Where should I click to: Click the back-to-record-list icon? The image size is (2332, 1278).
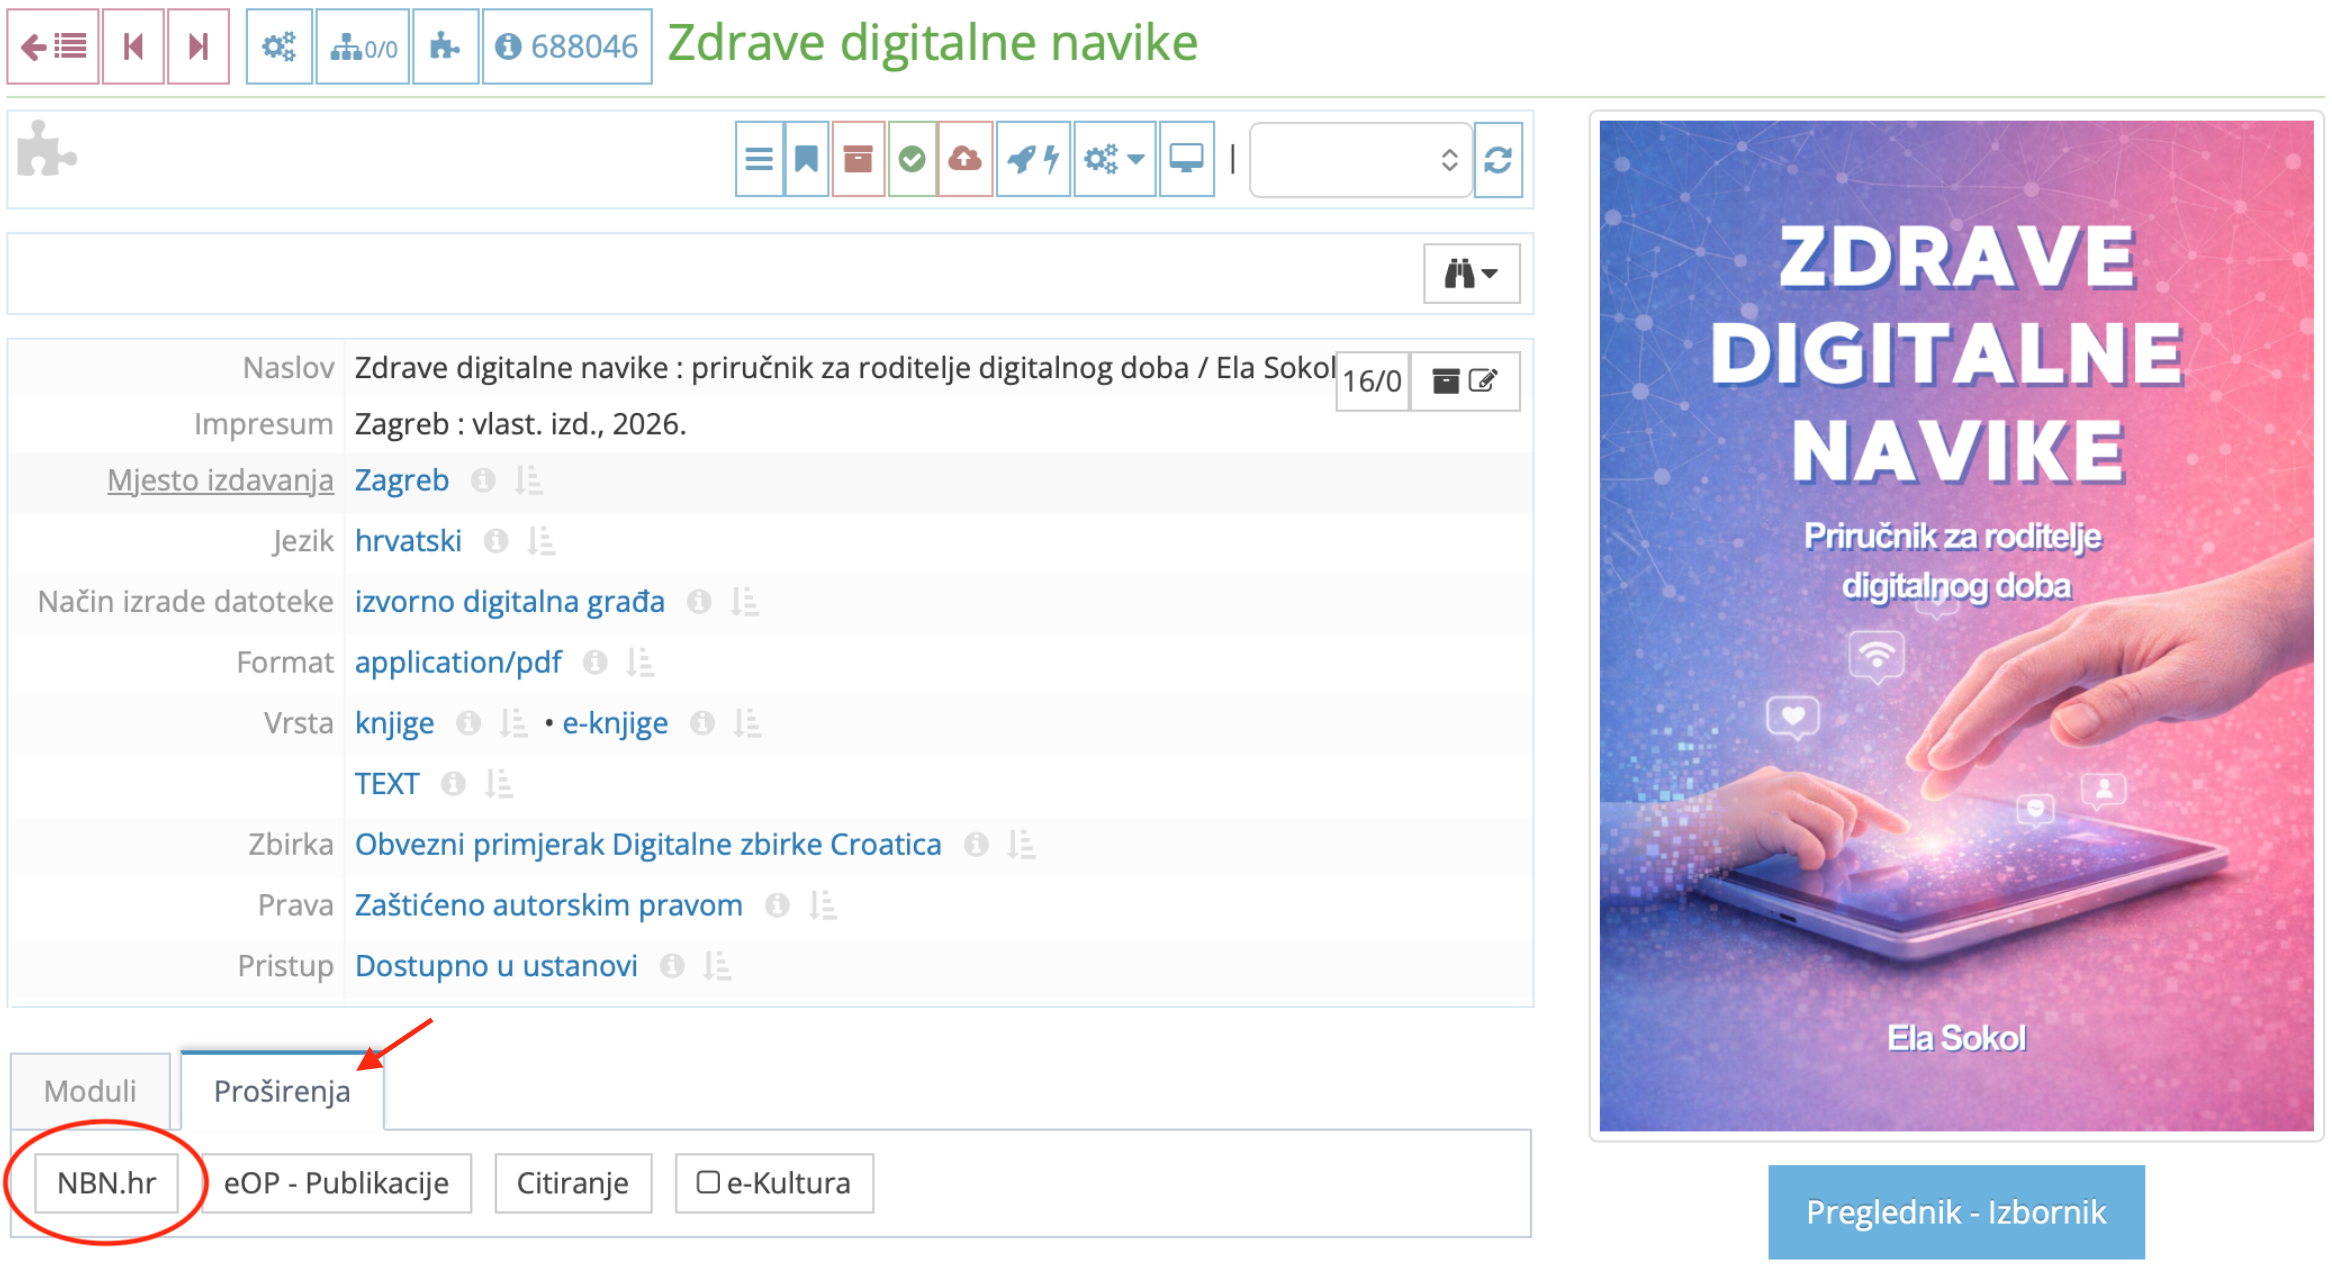coord(52,45)
